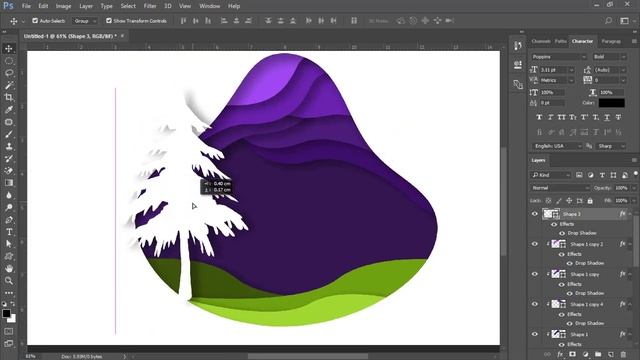
Task: Hide the Shape 1 copy 2 layer
Action: tap(535, 244)
